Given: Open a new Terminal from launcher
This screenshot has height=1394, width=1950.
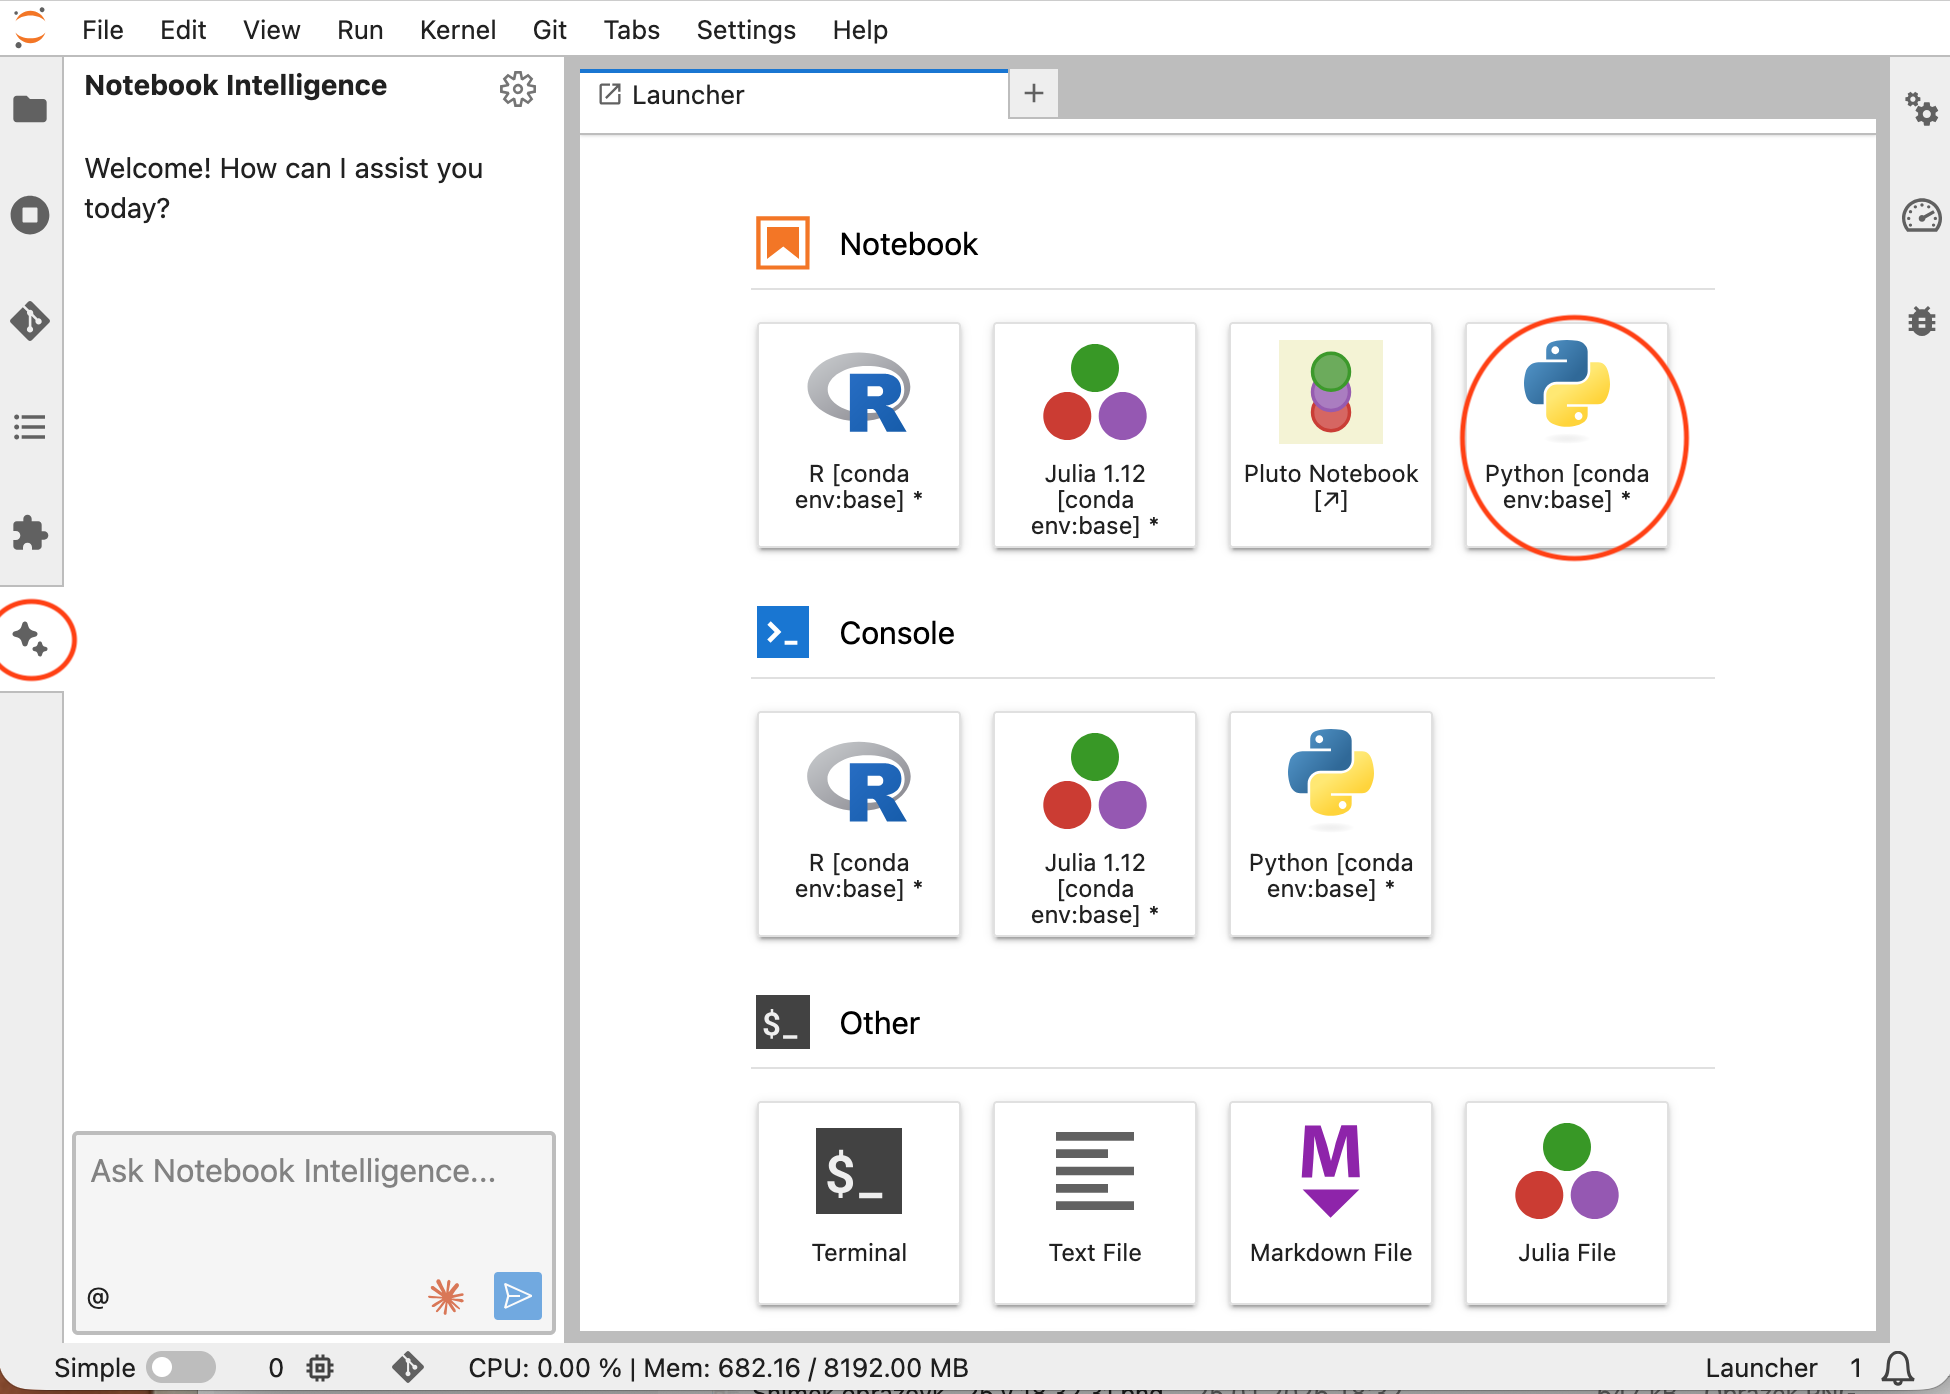Looking at the screenshot, I should point(858,1202).
